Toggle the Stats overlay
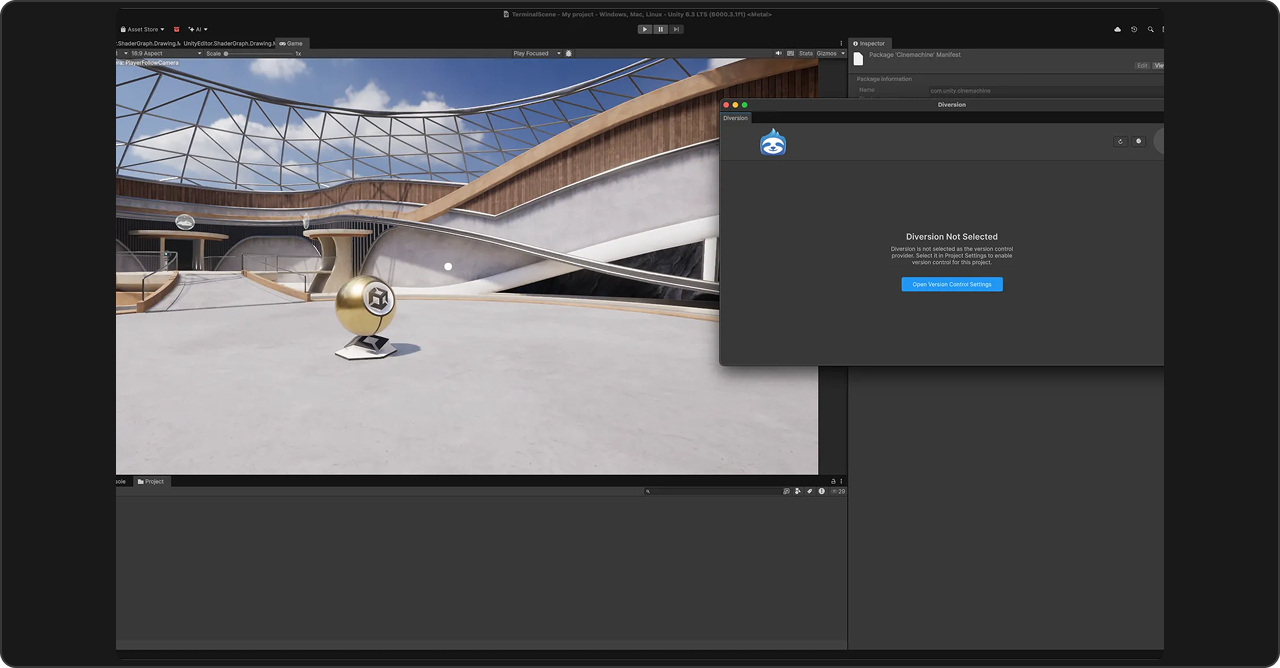 (806, 53)
